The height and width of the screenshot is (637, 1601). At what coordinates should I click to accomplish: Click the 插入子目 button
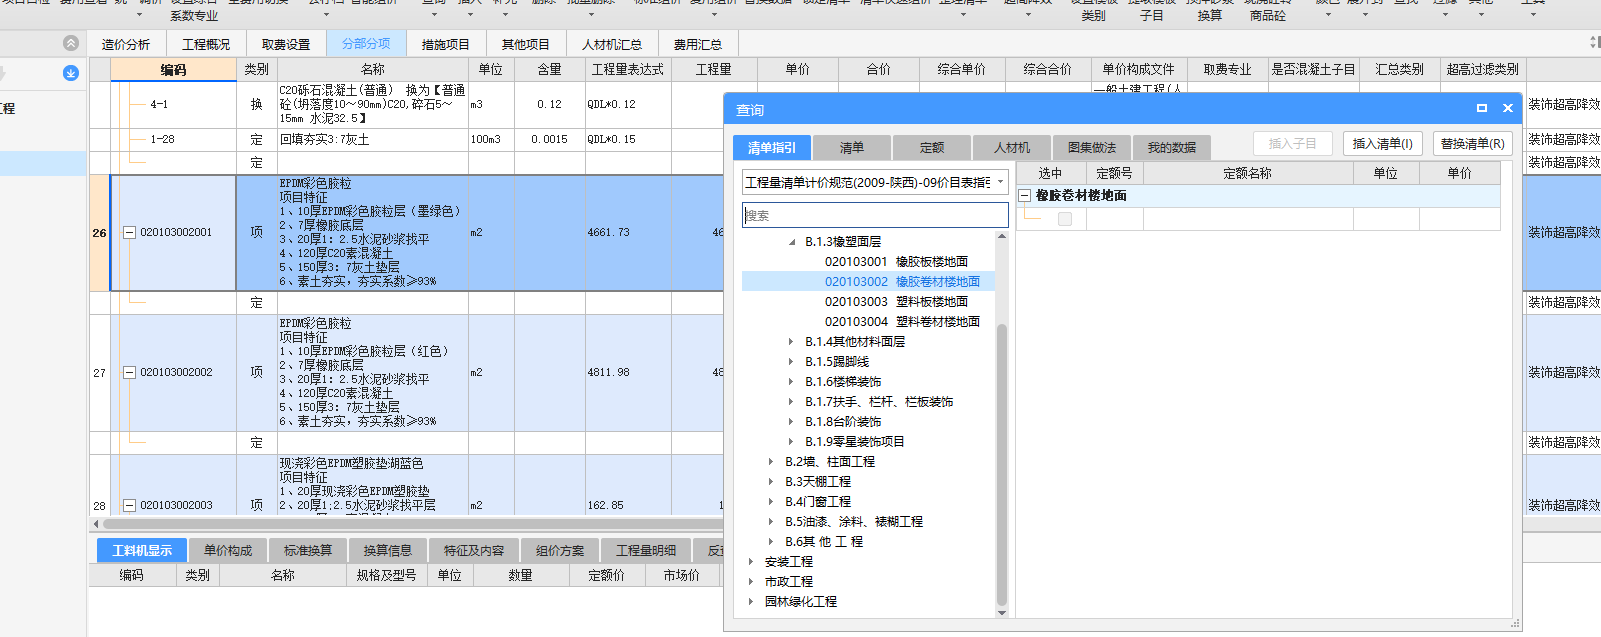1293,143
